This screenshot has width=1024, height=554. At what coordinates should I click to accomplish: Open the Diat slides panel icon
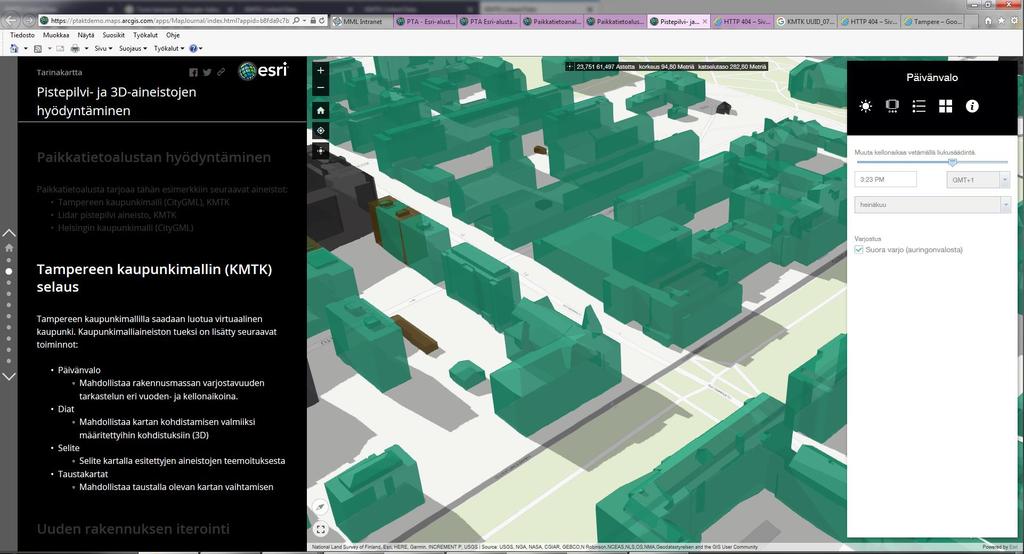pos(892,106)
